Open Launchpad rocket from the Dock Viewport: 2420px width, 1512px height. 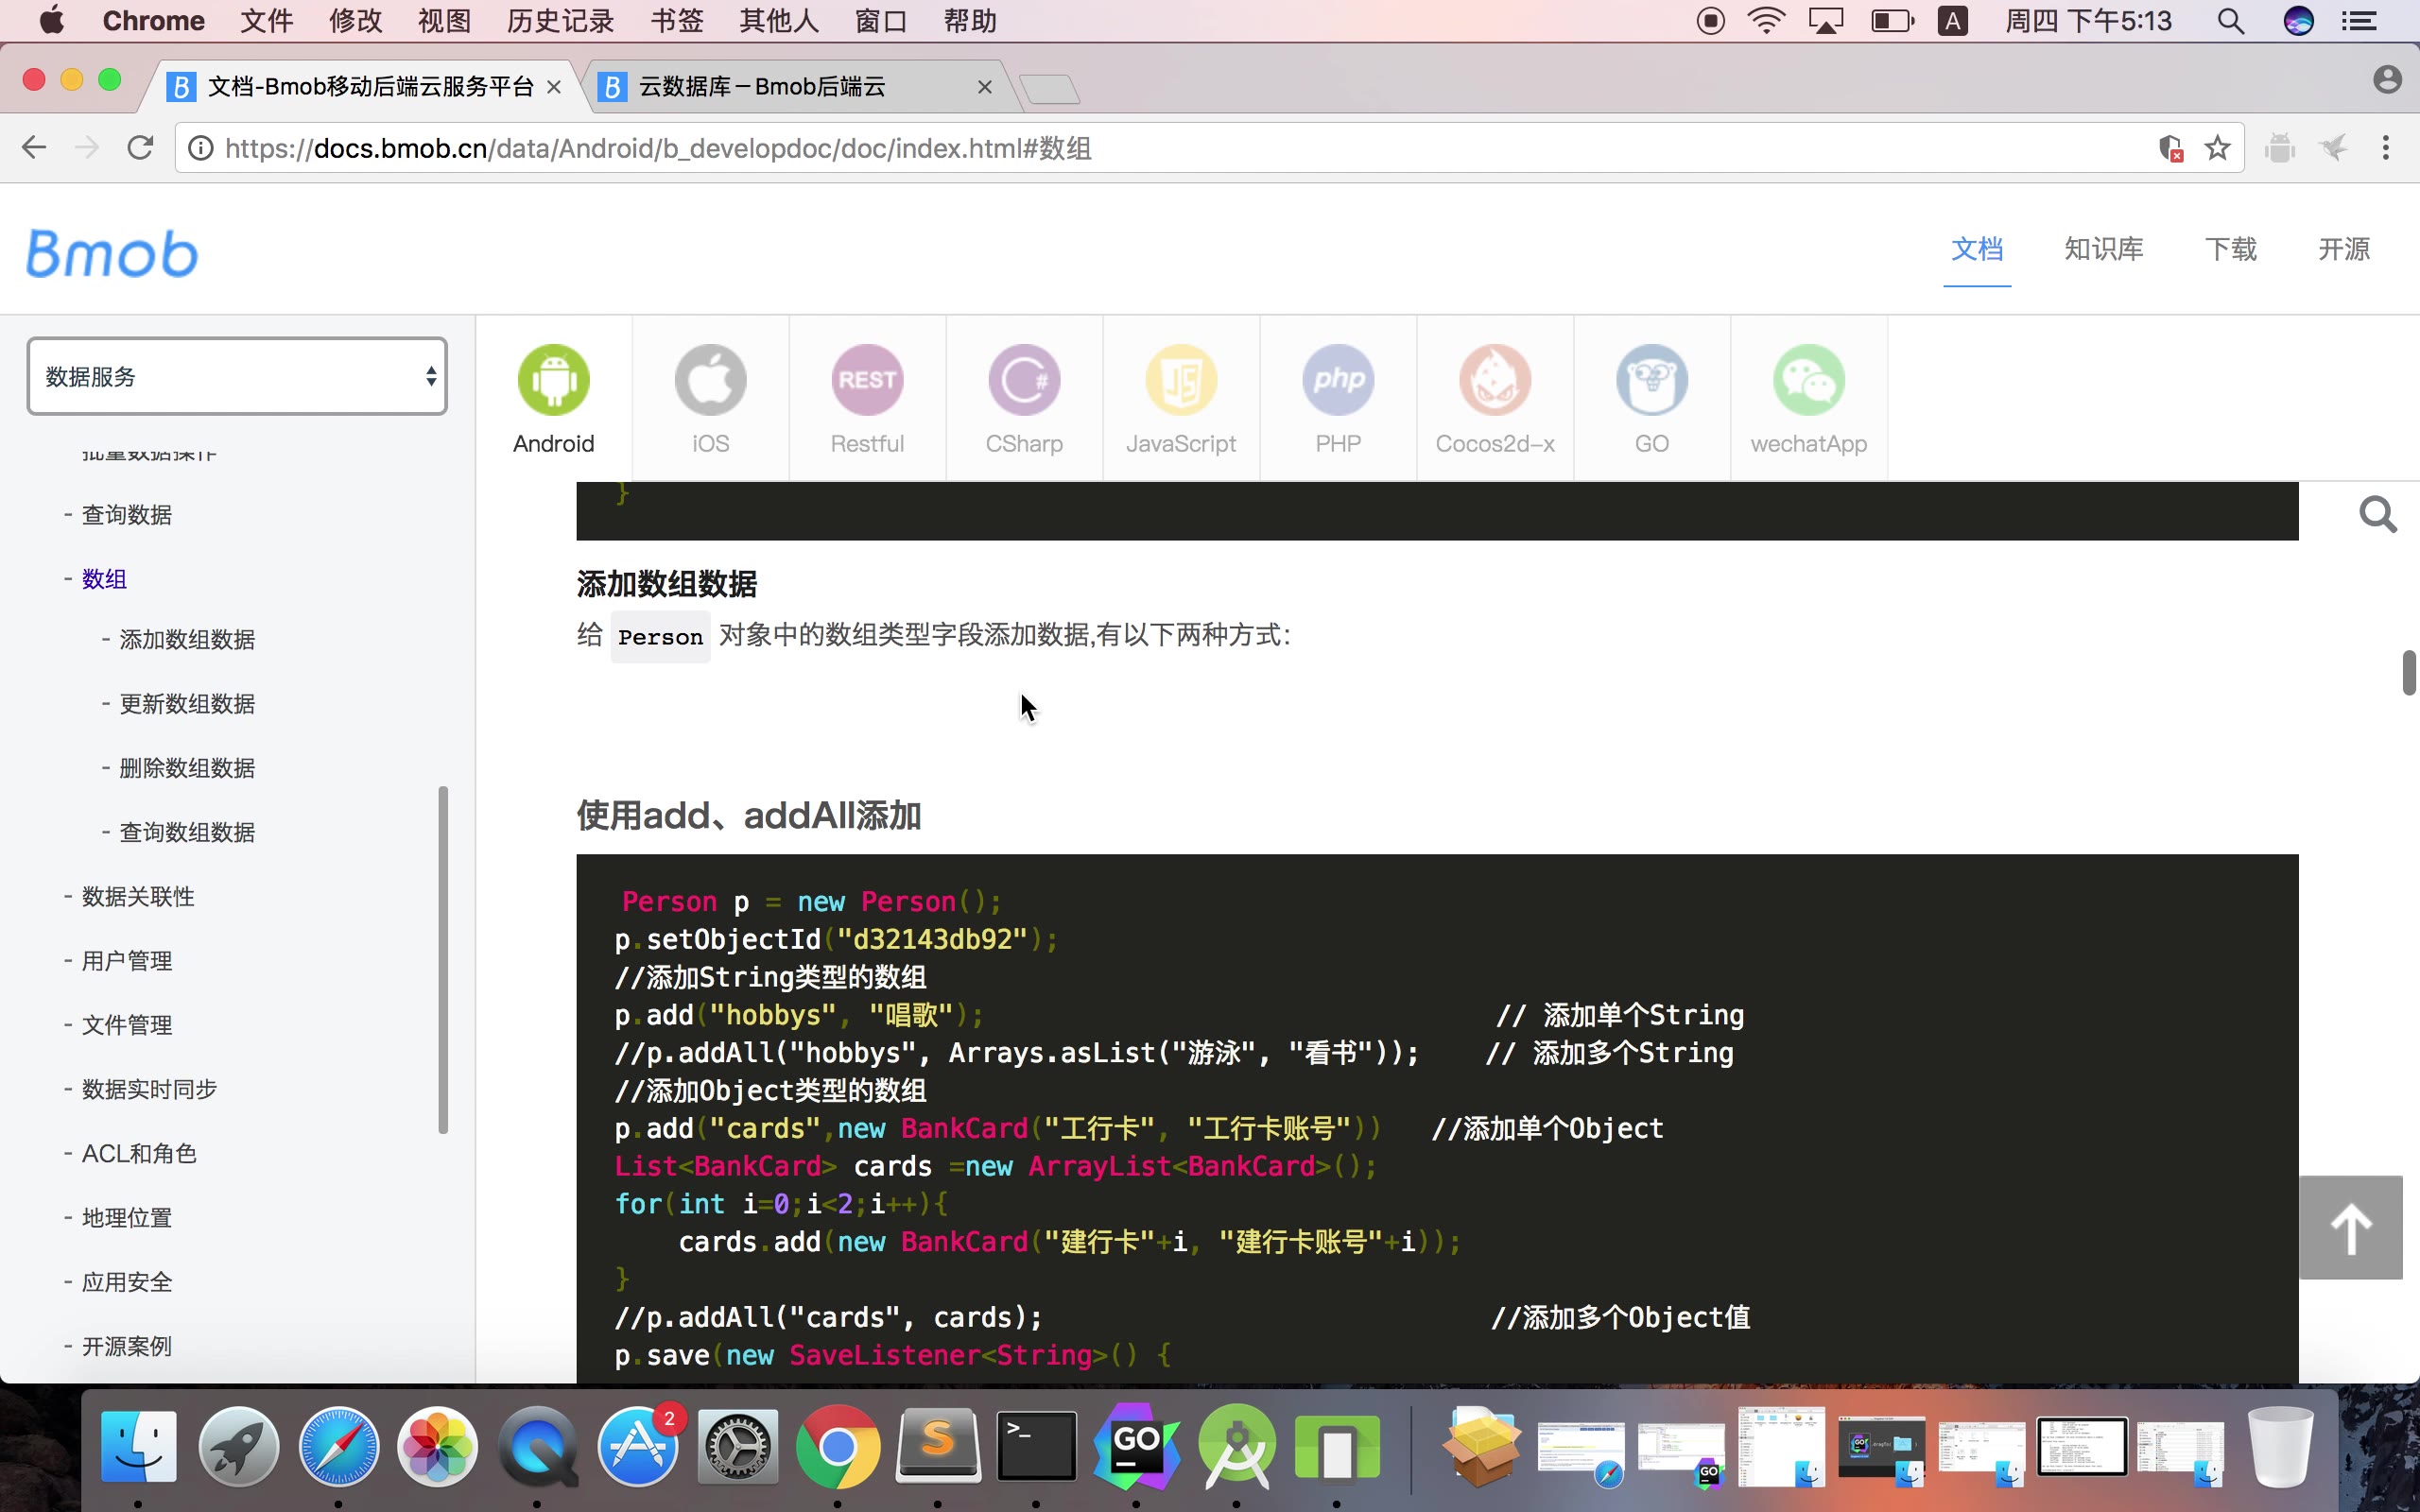tap(238, 1446)
